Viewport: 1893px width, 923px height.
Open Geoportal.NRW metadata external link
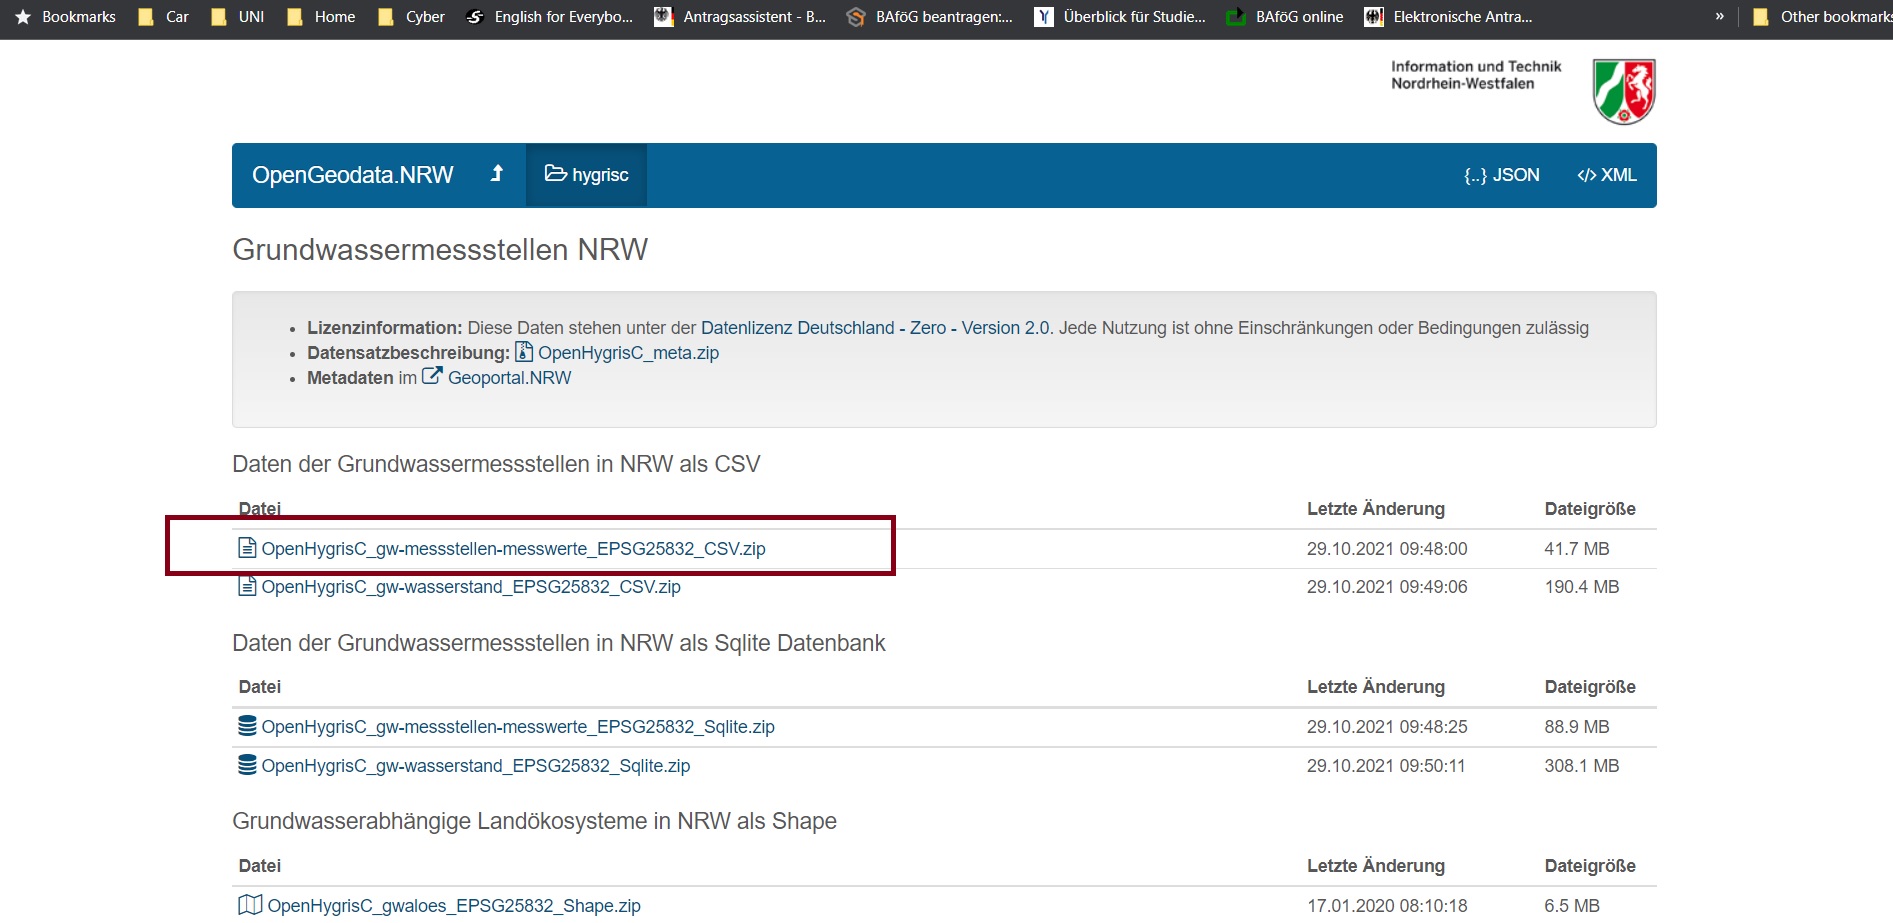(x=509, y=378)
